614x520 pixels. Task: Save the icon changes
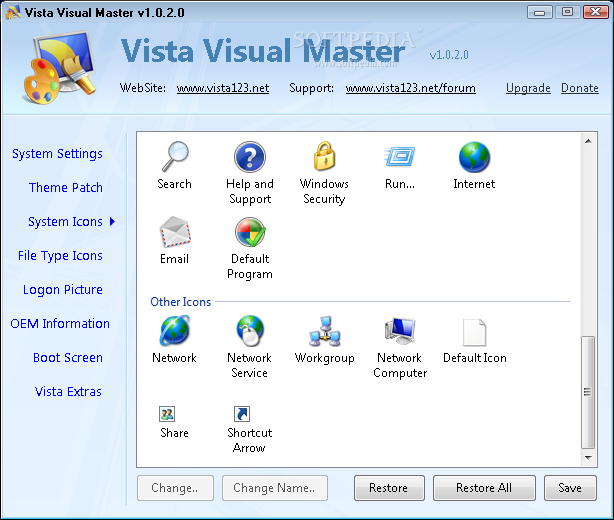point(570,488)
